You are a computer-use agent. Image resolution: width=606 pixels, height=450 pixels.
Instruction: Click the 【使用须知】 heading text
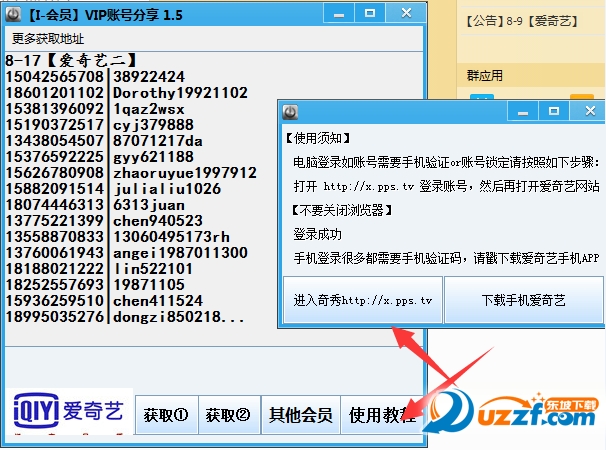[318, 138]
